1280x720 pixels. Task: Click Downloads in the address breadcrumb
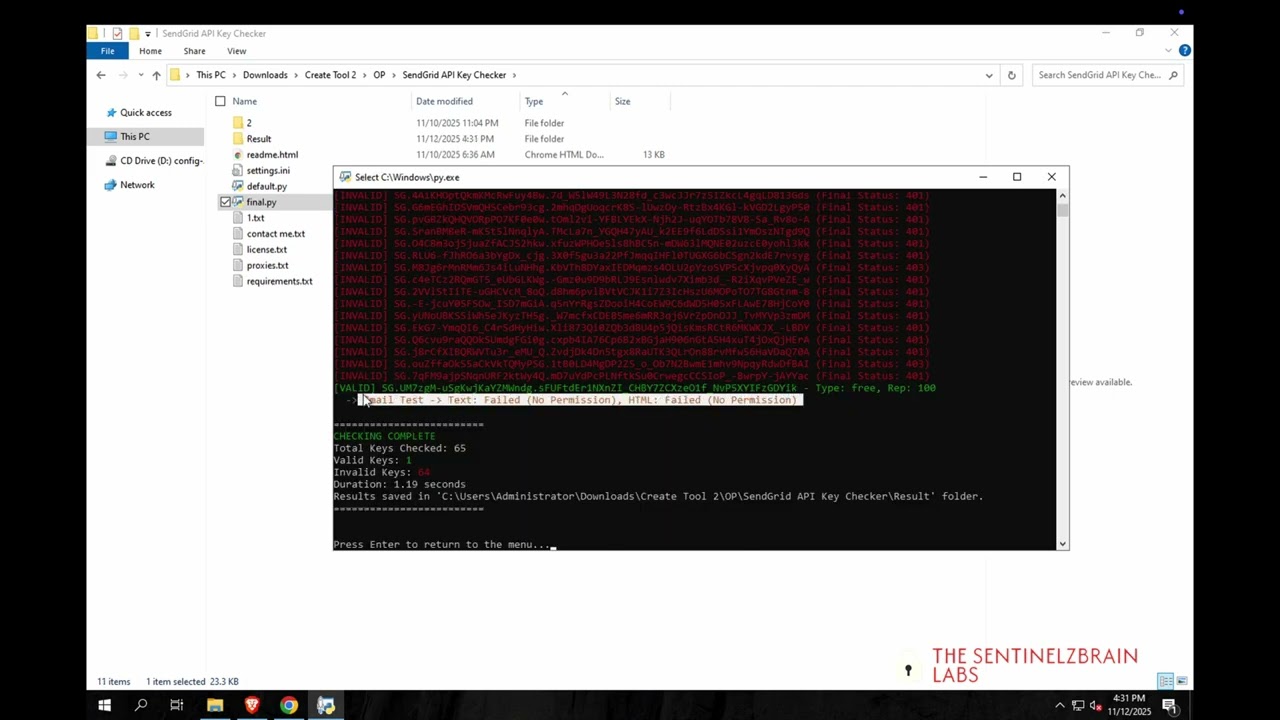point(265,75)
